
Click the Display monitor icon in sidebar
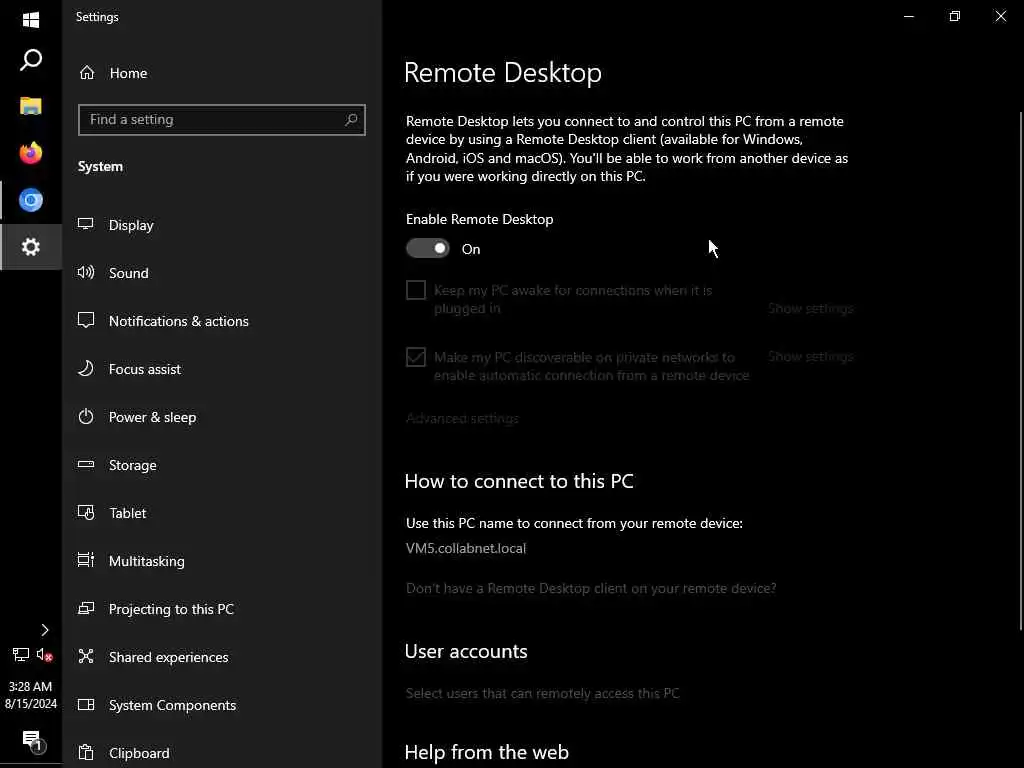click(x=86, y=225)
